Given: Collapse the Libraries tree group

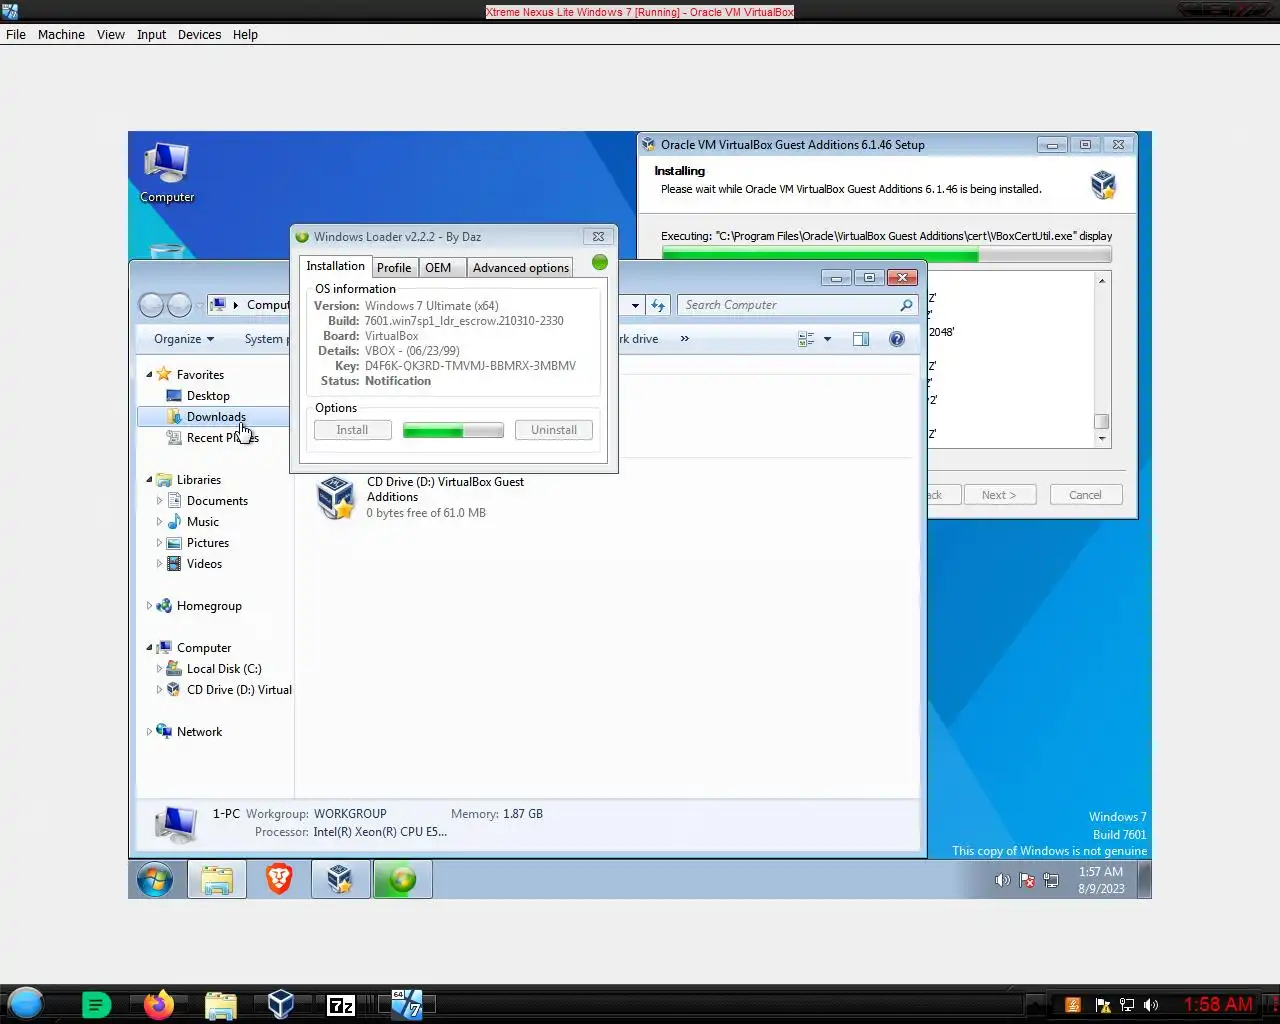Looking at the screenshot, I should 149,480.
